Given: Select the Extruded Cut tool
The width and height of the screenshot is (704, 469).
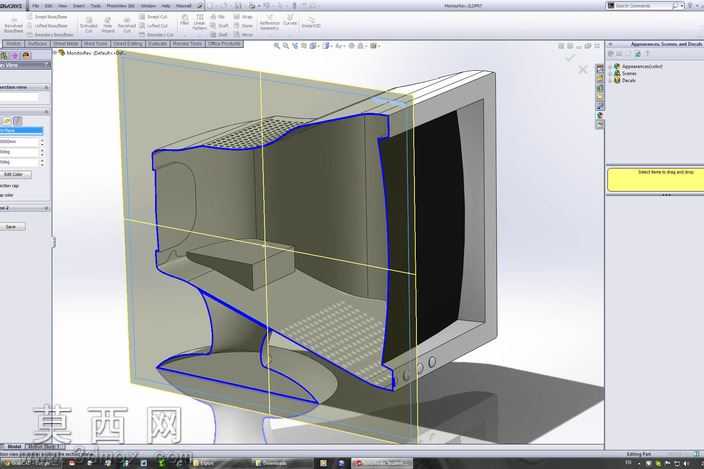Looking at the screenshot, I should coord(88,25).
